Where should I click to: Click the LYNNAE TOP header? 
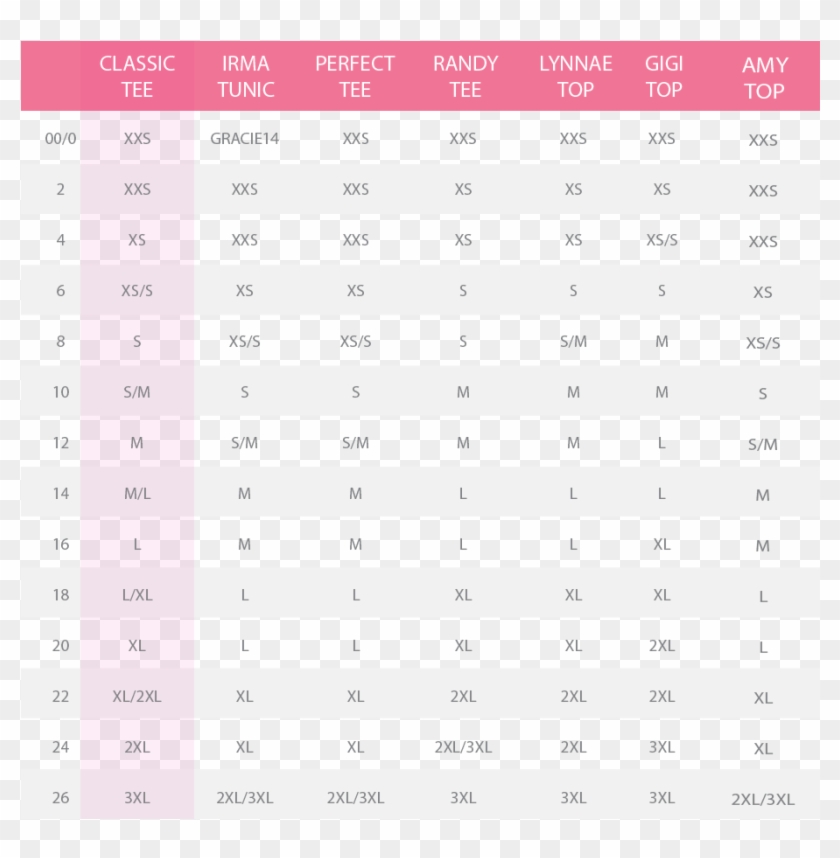(575, 76)
